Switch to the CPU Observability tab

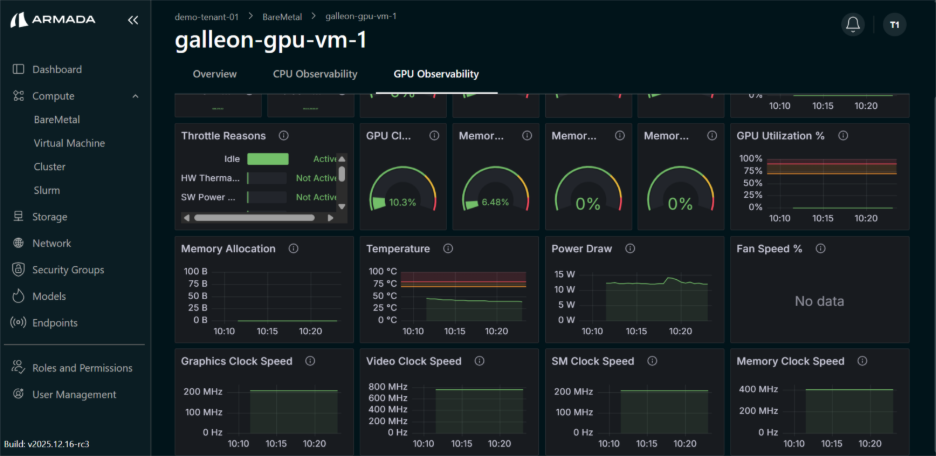click(315, 74)
